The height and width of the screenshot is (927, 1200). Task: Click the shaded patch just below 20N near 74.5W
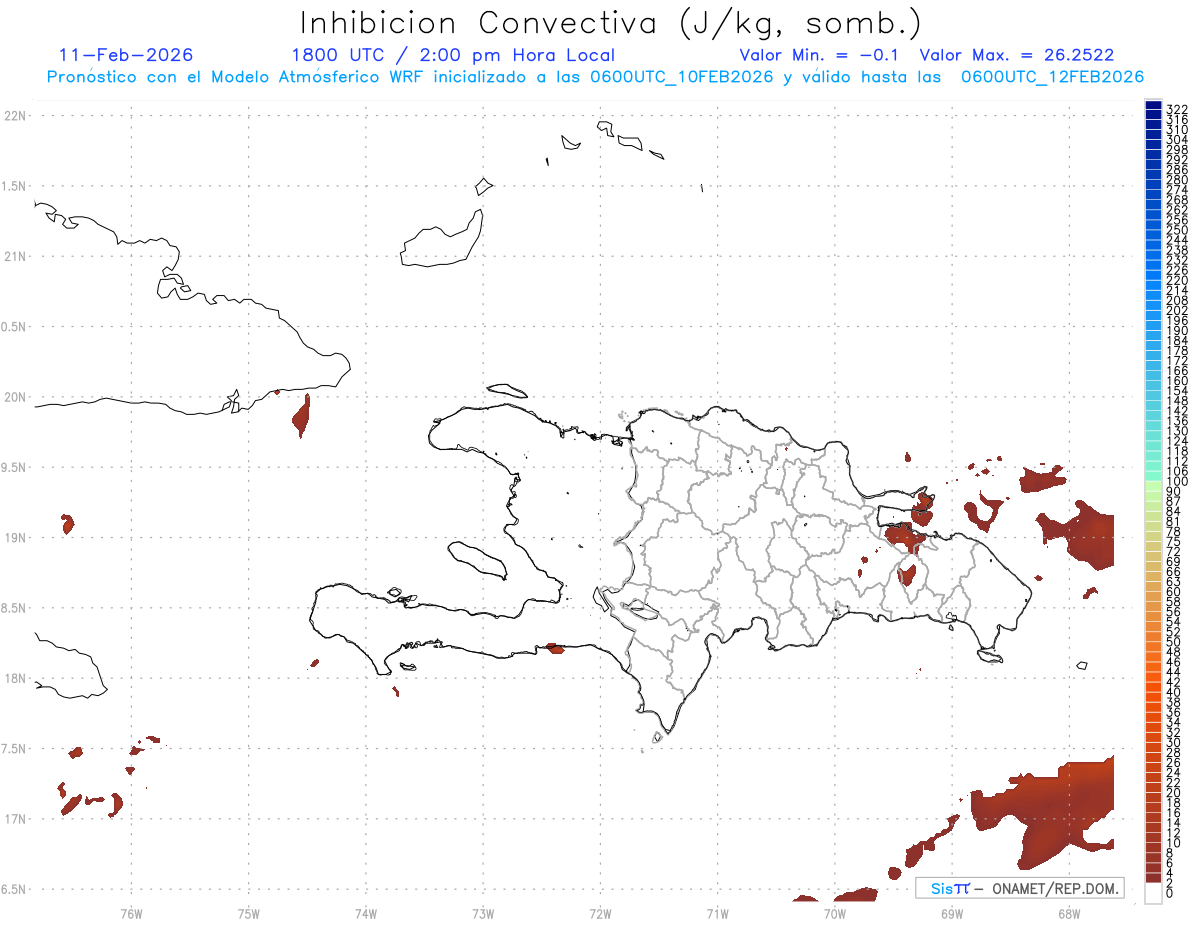pyautogui.click(x=302, y=414)
